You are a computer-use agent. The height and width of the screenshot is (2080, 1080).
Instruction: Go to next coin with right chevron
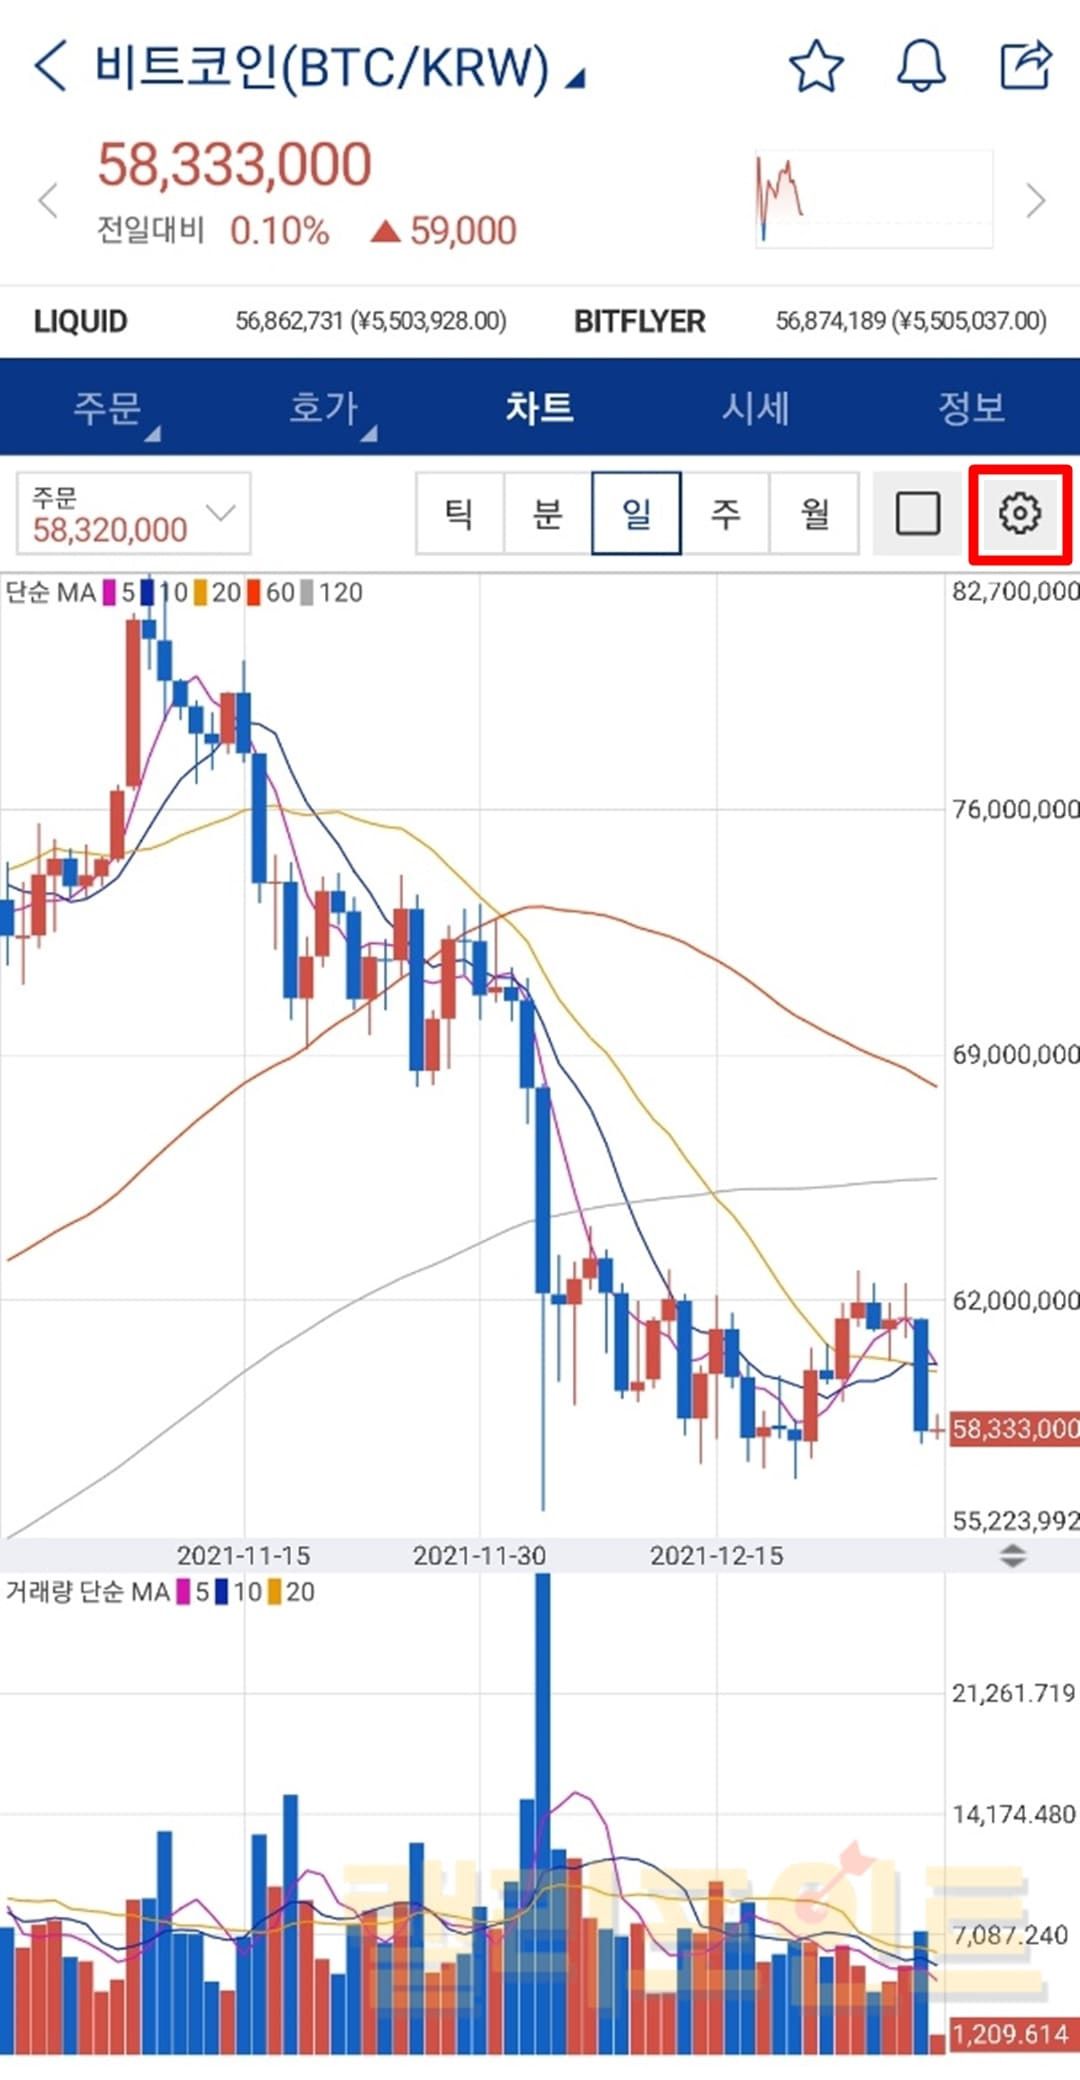click(1036, 200)
